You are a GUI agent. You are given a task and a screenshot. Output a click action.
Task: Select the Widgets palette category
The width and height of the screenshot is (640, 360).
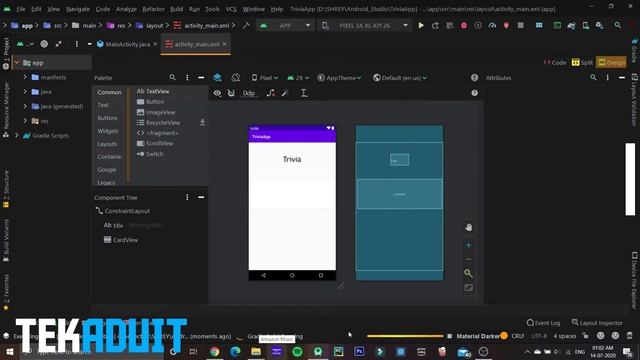pyautogui.click(x=108, y=131)
